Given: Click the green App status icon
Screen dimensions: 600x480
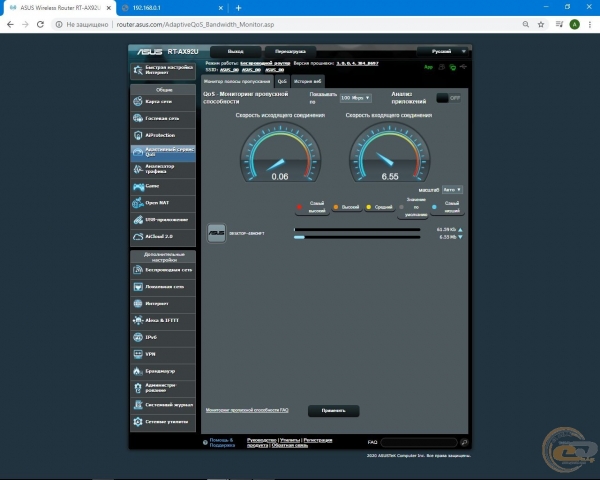Looking at the screenshot, I should pos(428,67).
